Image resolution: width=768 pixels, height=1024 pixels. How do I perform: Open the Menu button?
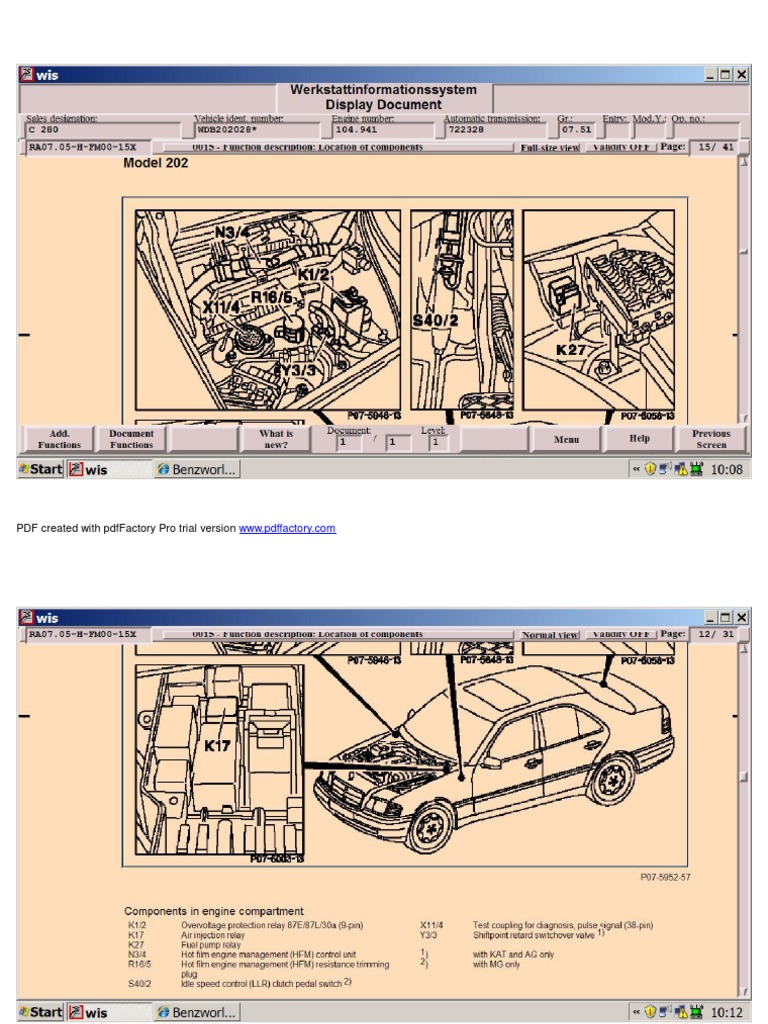click(x=566, y=439)
